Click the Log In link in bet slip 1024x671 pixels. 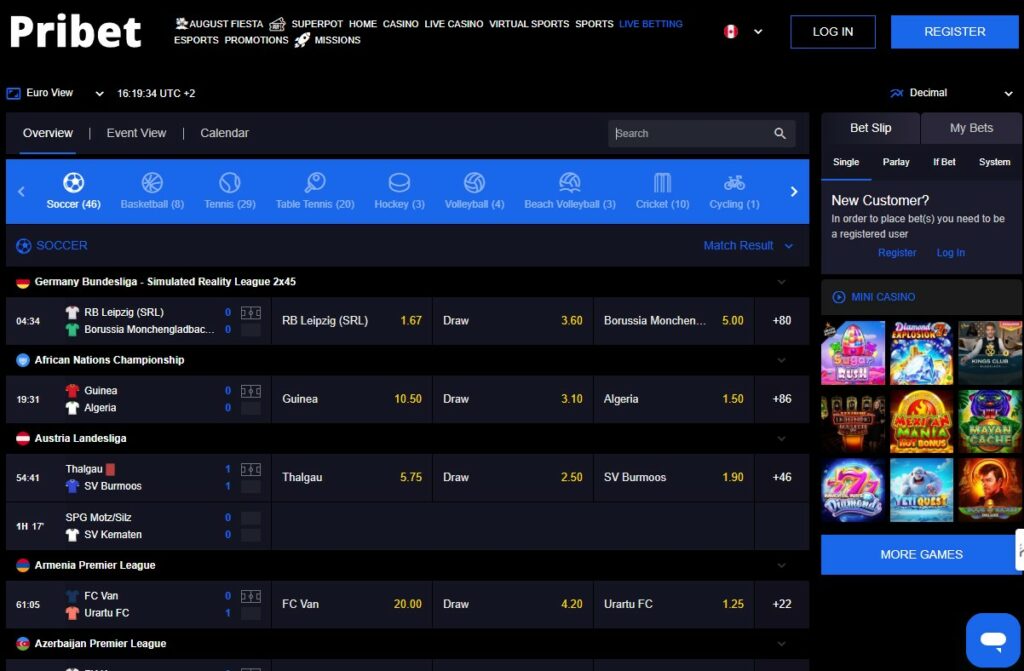950,253
